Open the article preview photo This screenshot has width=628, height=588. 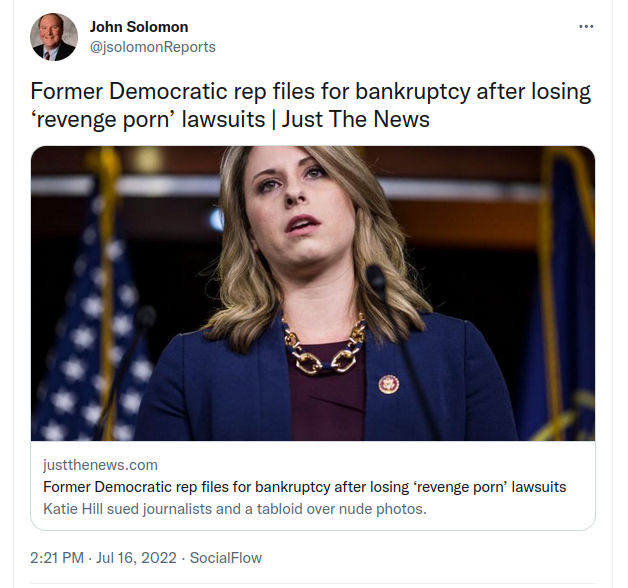tap(313, 293)
